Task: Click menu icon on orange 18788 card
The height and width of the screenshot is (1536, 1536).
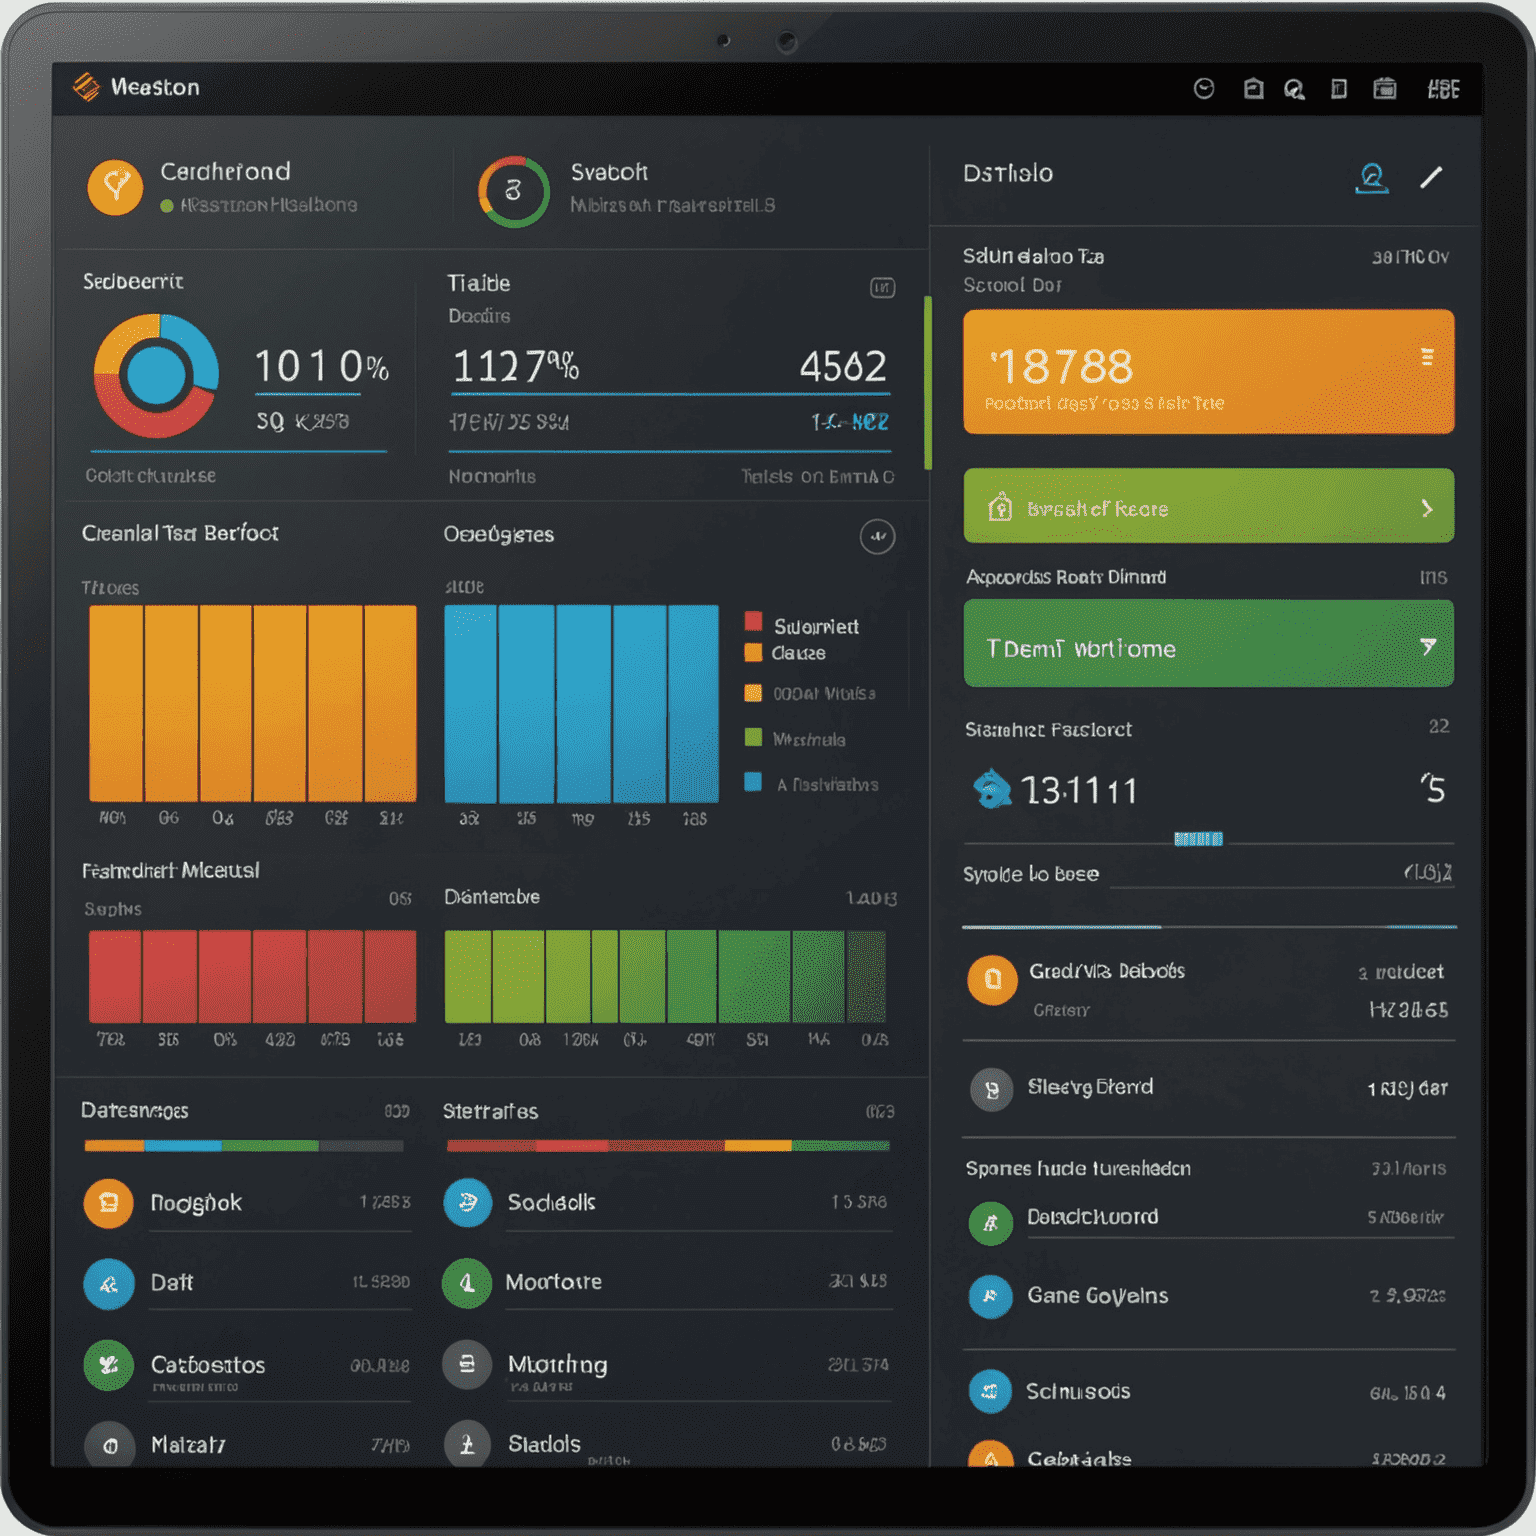Action: 1427,357
